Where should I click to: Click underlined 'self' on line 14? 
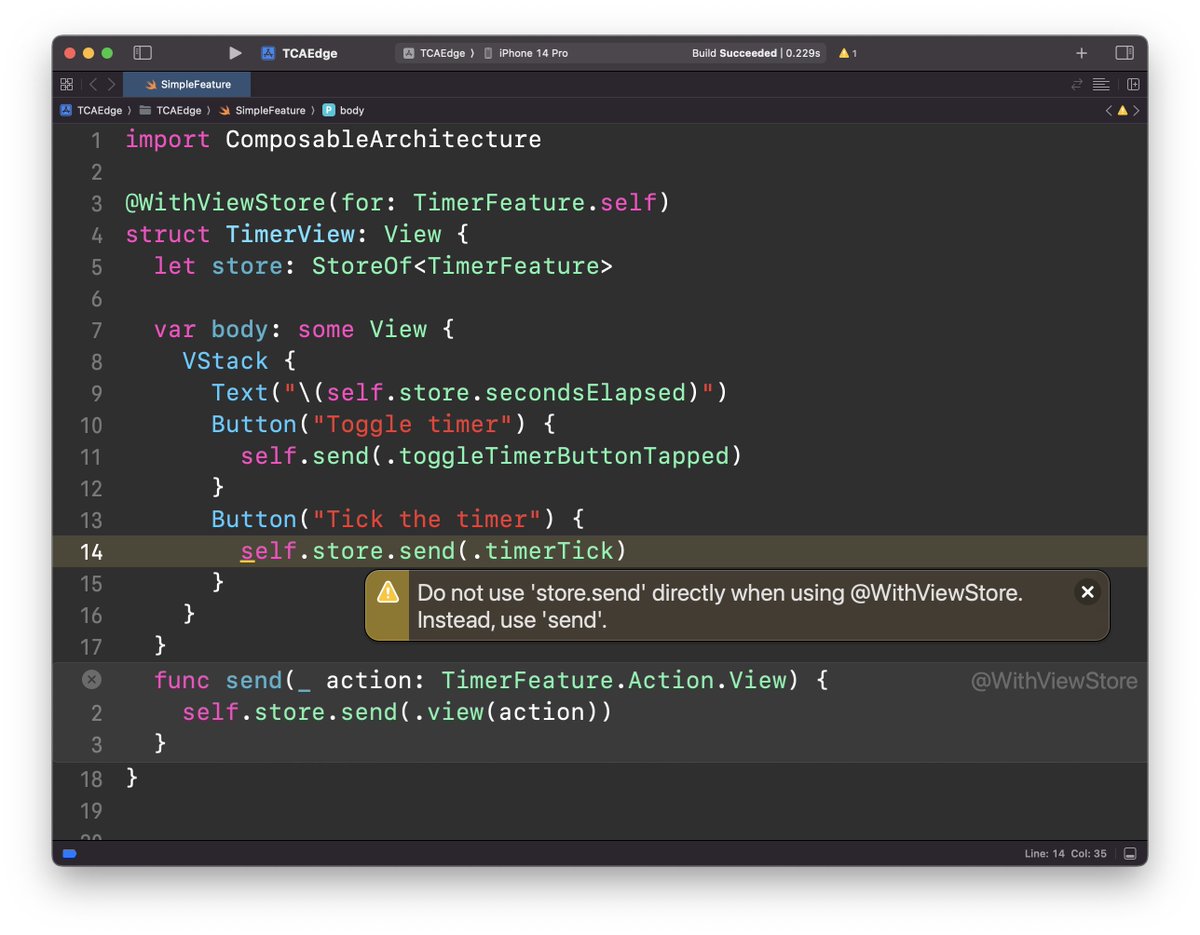(269, 551)
